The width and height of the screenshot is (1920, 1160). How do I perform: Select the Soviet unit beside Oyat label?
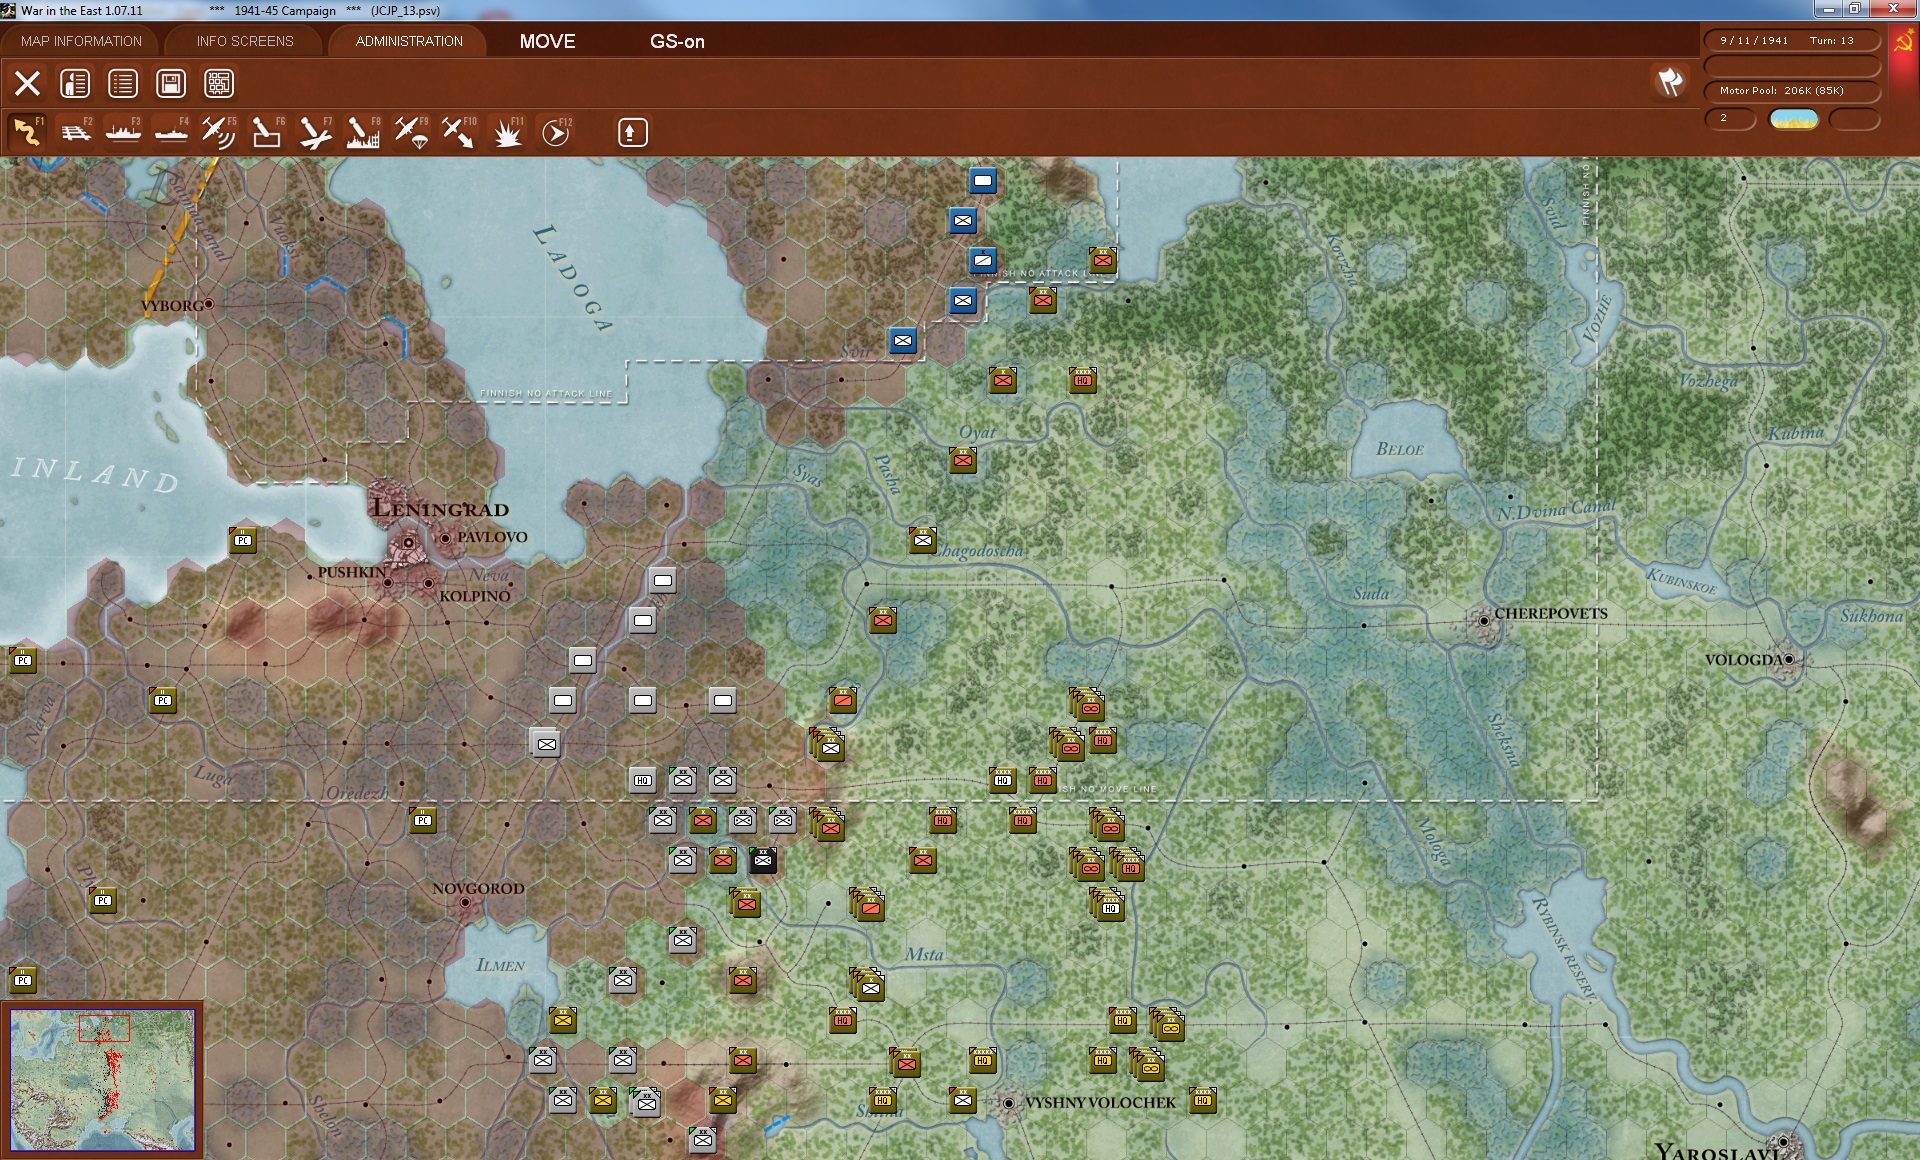(963, 460)
